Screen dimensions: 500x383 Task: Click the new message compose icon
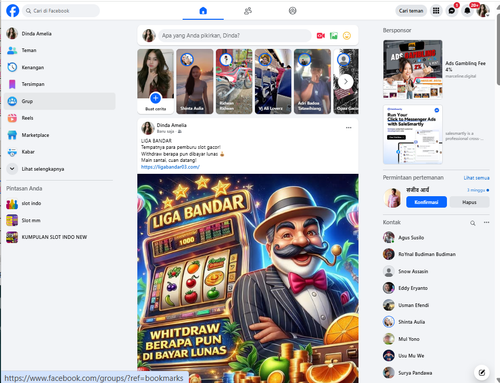click(x=482, y=373)
